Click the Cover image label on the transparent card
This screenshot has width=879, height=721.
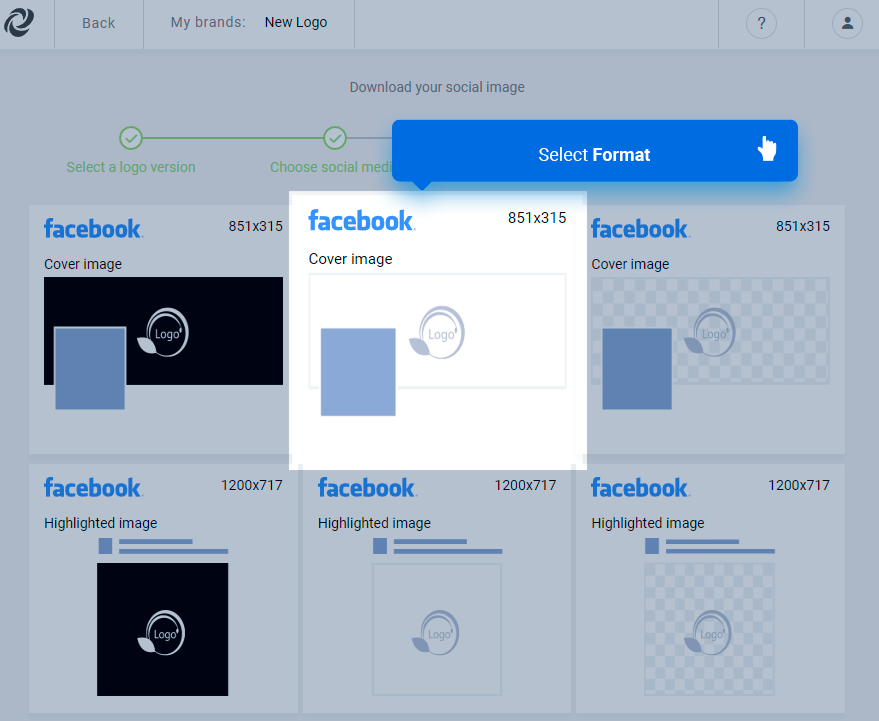[x=630, y=264]
